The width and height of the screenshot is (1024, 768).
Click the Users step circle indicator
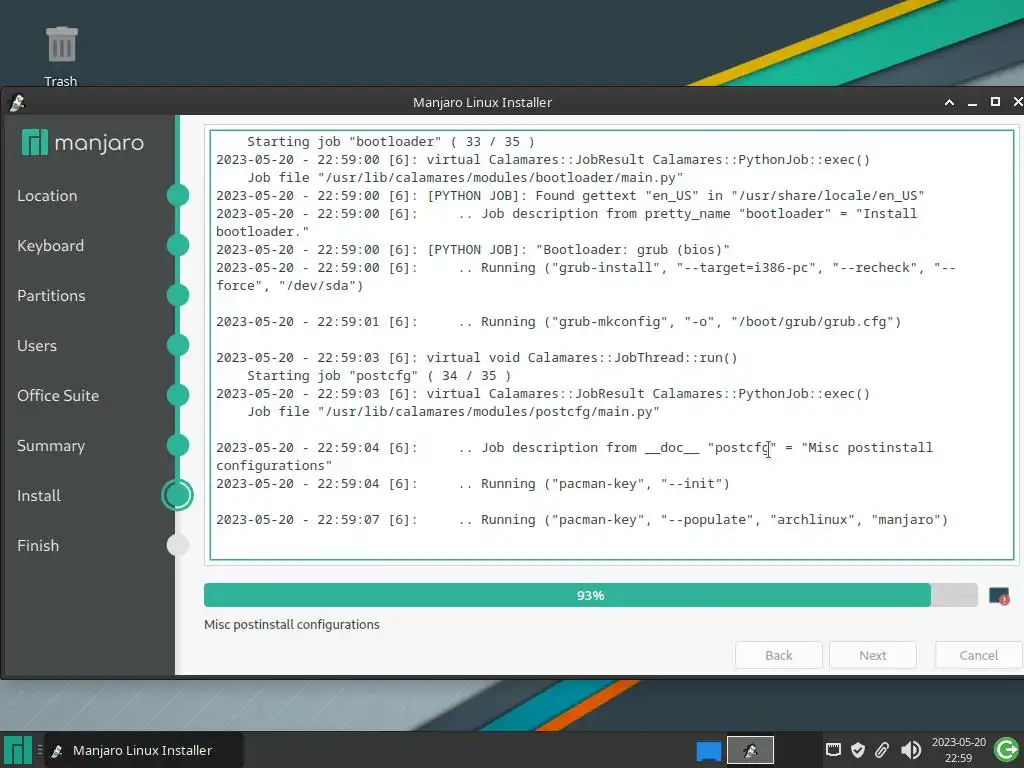[178, 345]
